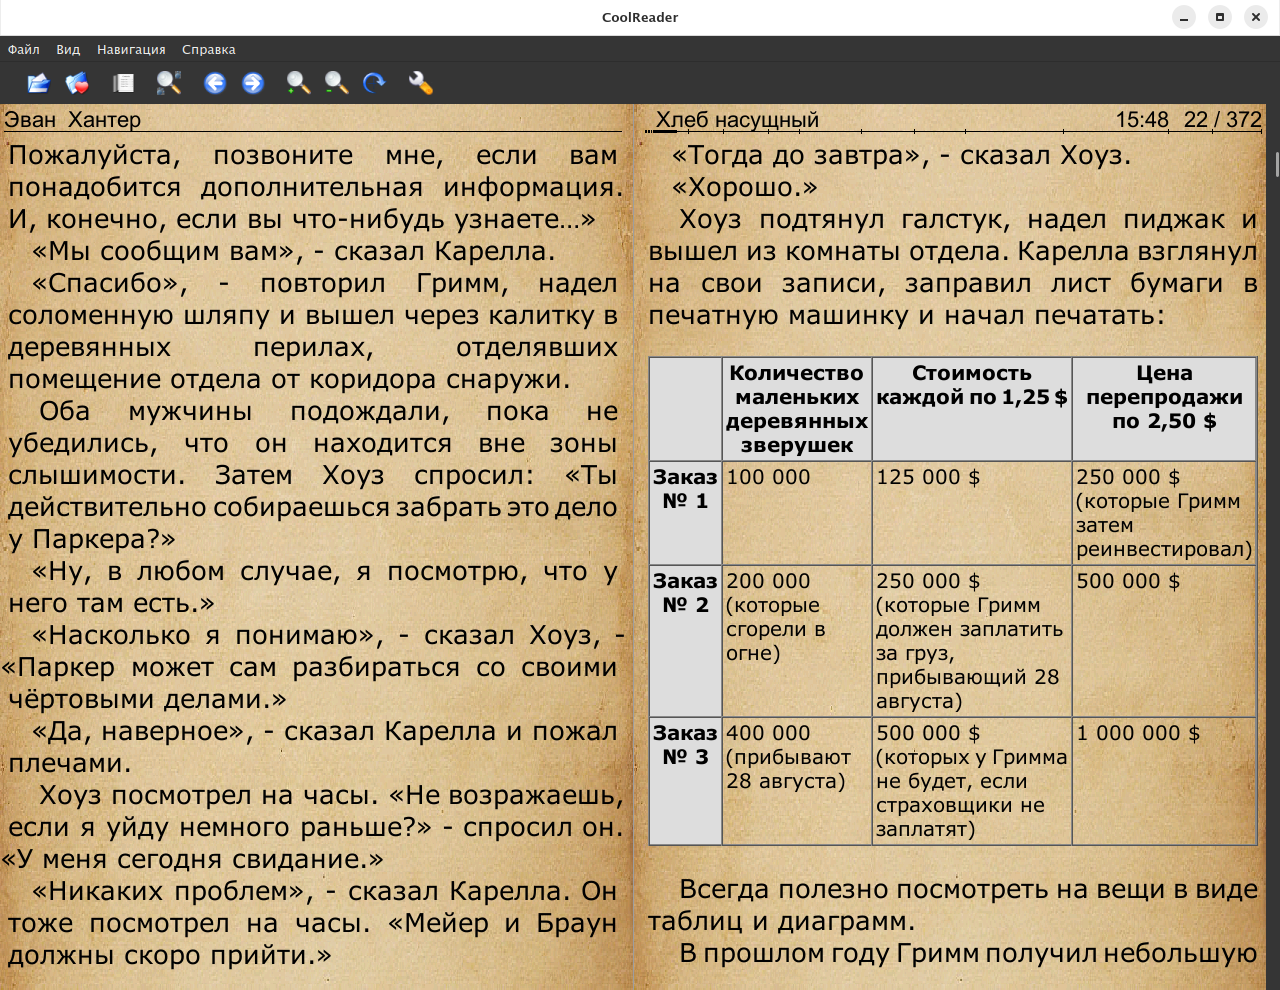The image size is (1280, 990).
Task: Click cell '250 000 $ (которые Гримм затем реинвестировал)'
Action: pos(1164,513)
